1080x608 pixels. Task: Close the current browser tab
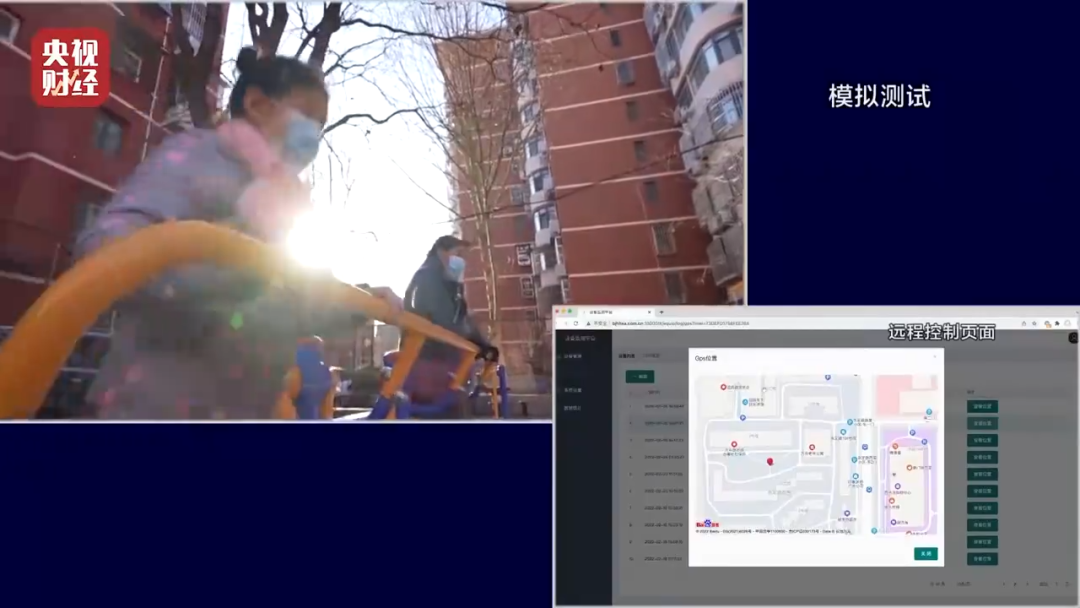649,312
